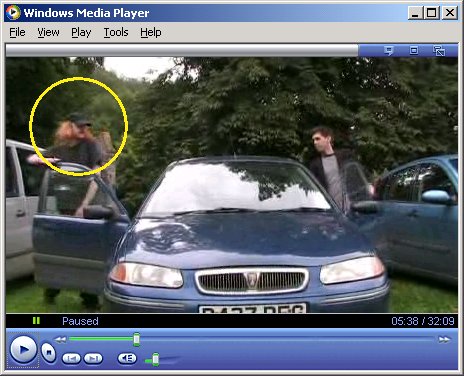Skip to the previous track
This screenshot has height=376, width=464.
[x=71, y=359]
